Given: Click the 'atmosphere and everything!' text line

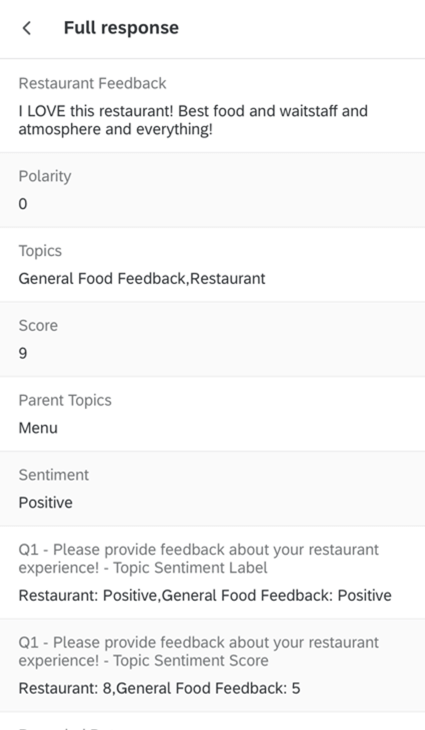Looking at the screenshot, I should pyautogui.click(x=115, y=129).
